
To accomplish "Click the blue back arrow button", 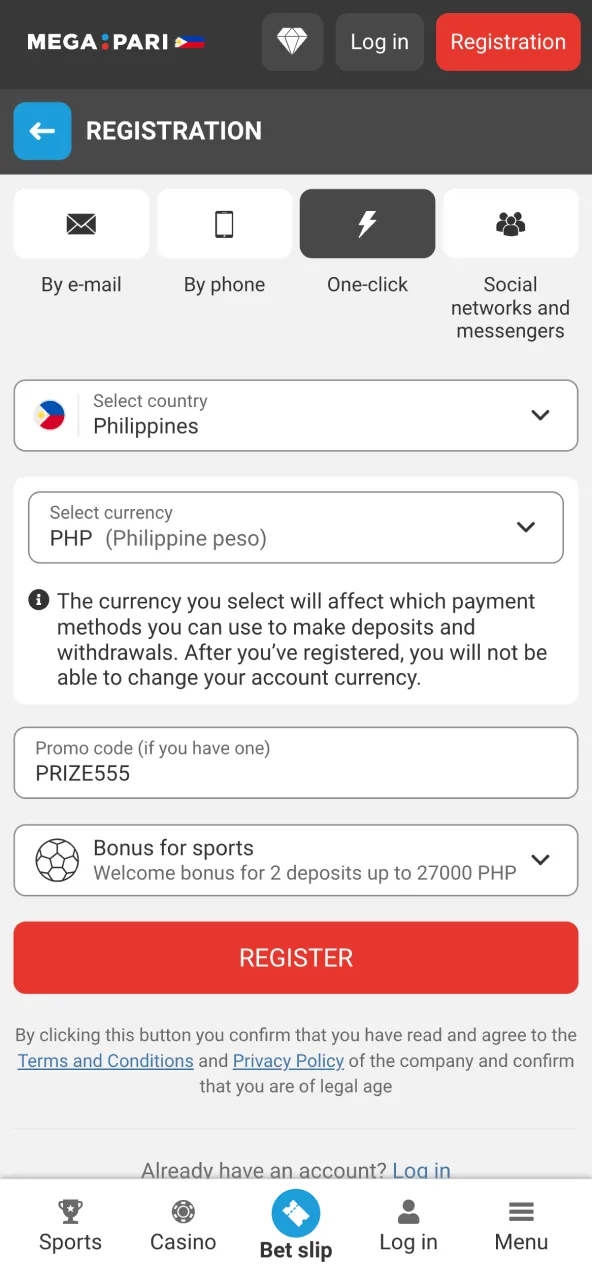I will [x=42, y=131].
